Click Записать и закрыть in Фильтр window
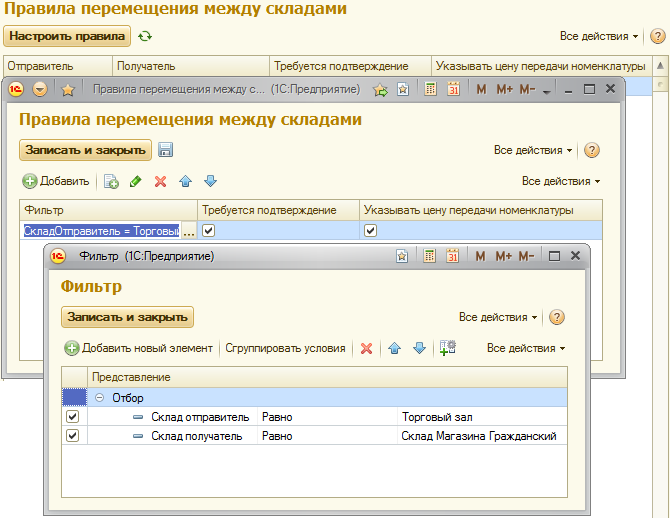The image size is (670, 518). (x=127, y=317)
